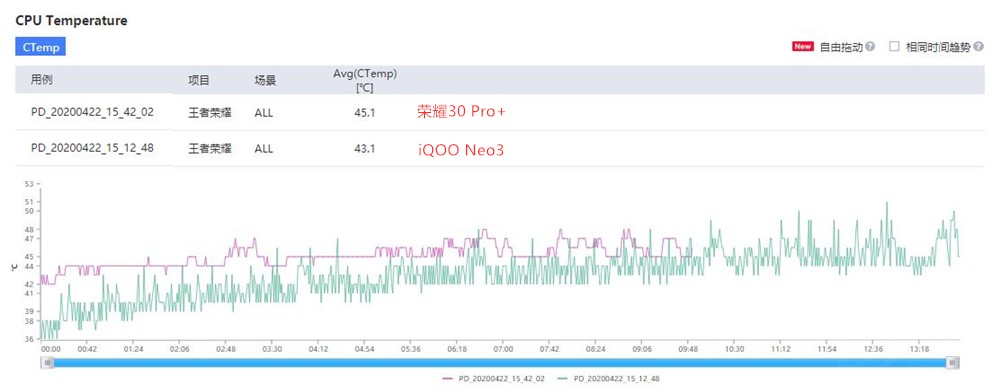
Task: Click the 53 y-axis label
Action: [x=29, y=184]
